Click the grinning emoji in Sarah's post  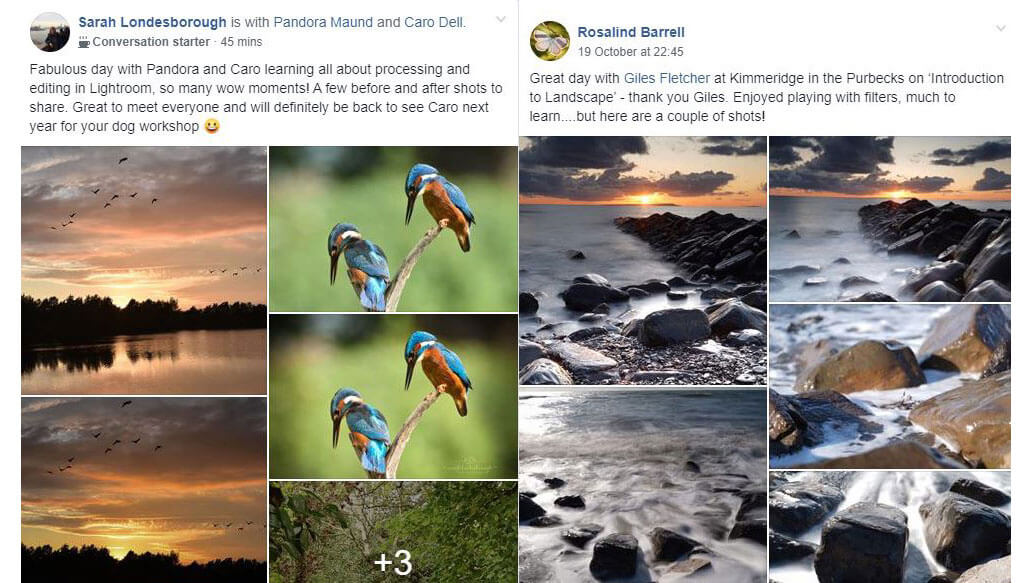(212, 126)
